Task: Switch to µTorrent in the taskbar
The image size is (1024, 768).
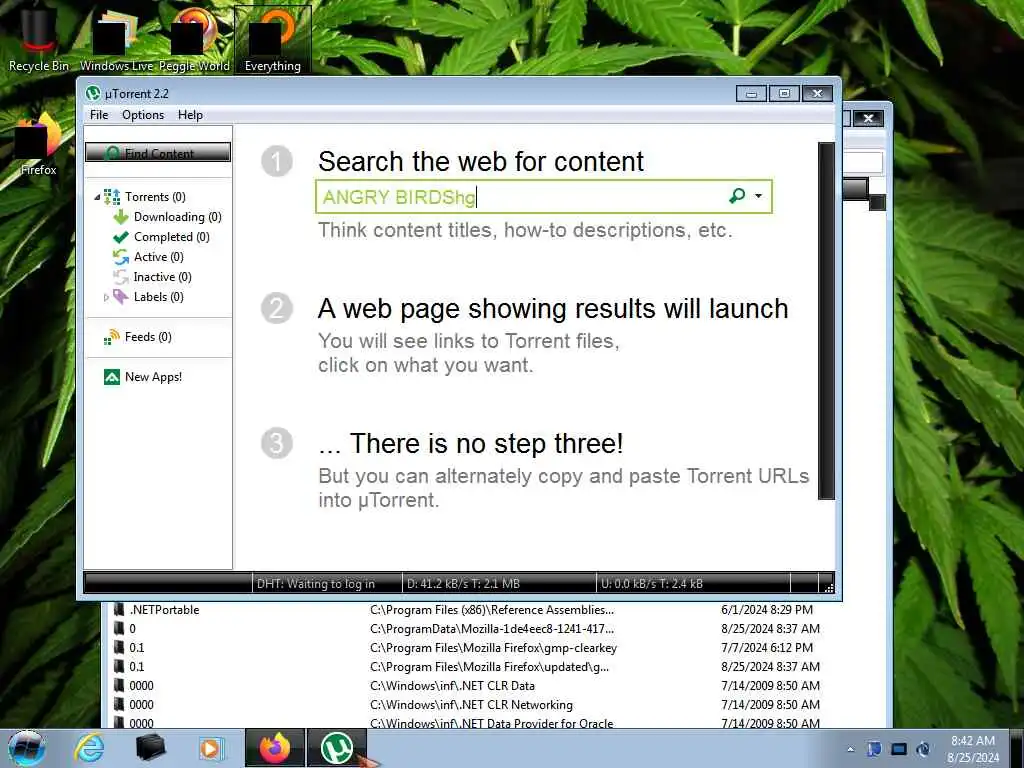Action: [x=336, y=748]
